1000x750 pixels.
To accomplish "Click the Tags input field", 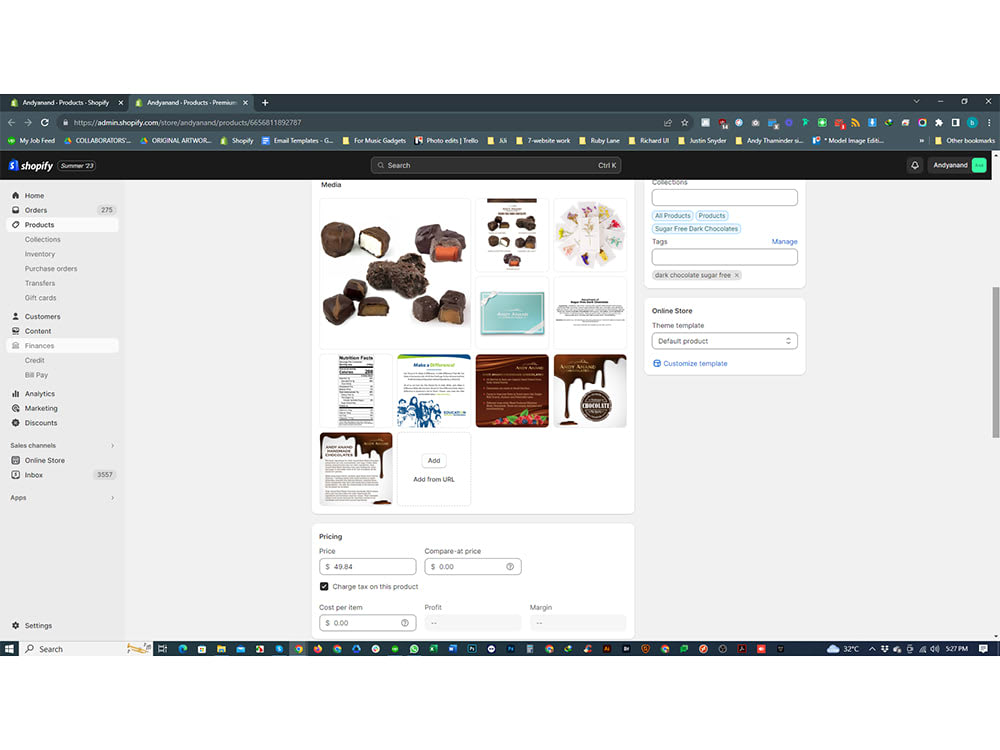I will point(724,257).
